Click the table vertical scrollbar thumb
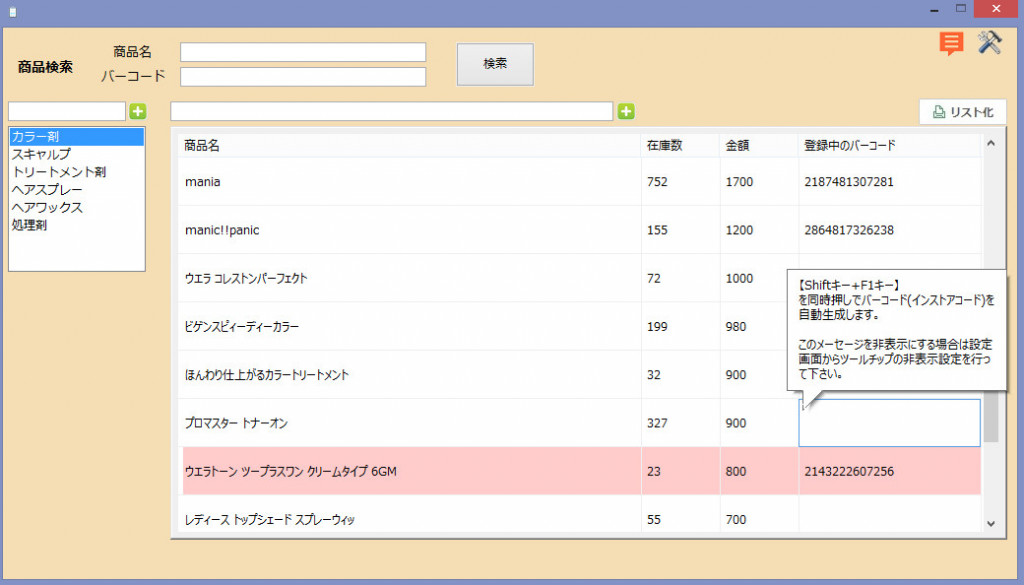 click(991, 418)
